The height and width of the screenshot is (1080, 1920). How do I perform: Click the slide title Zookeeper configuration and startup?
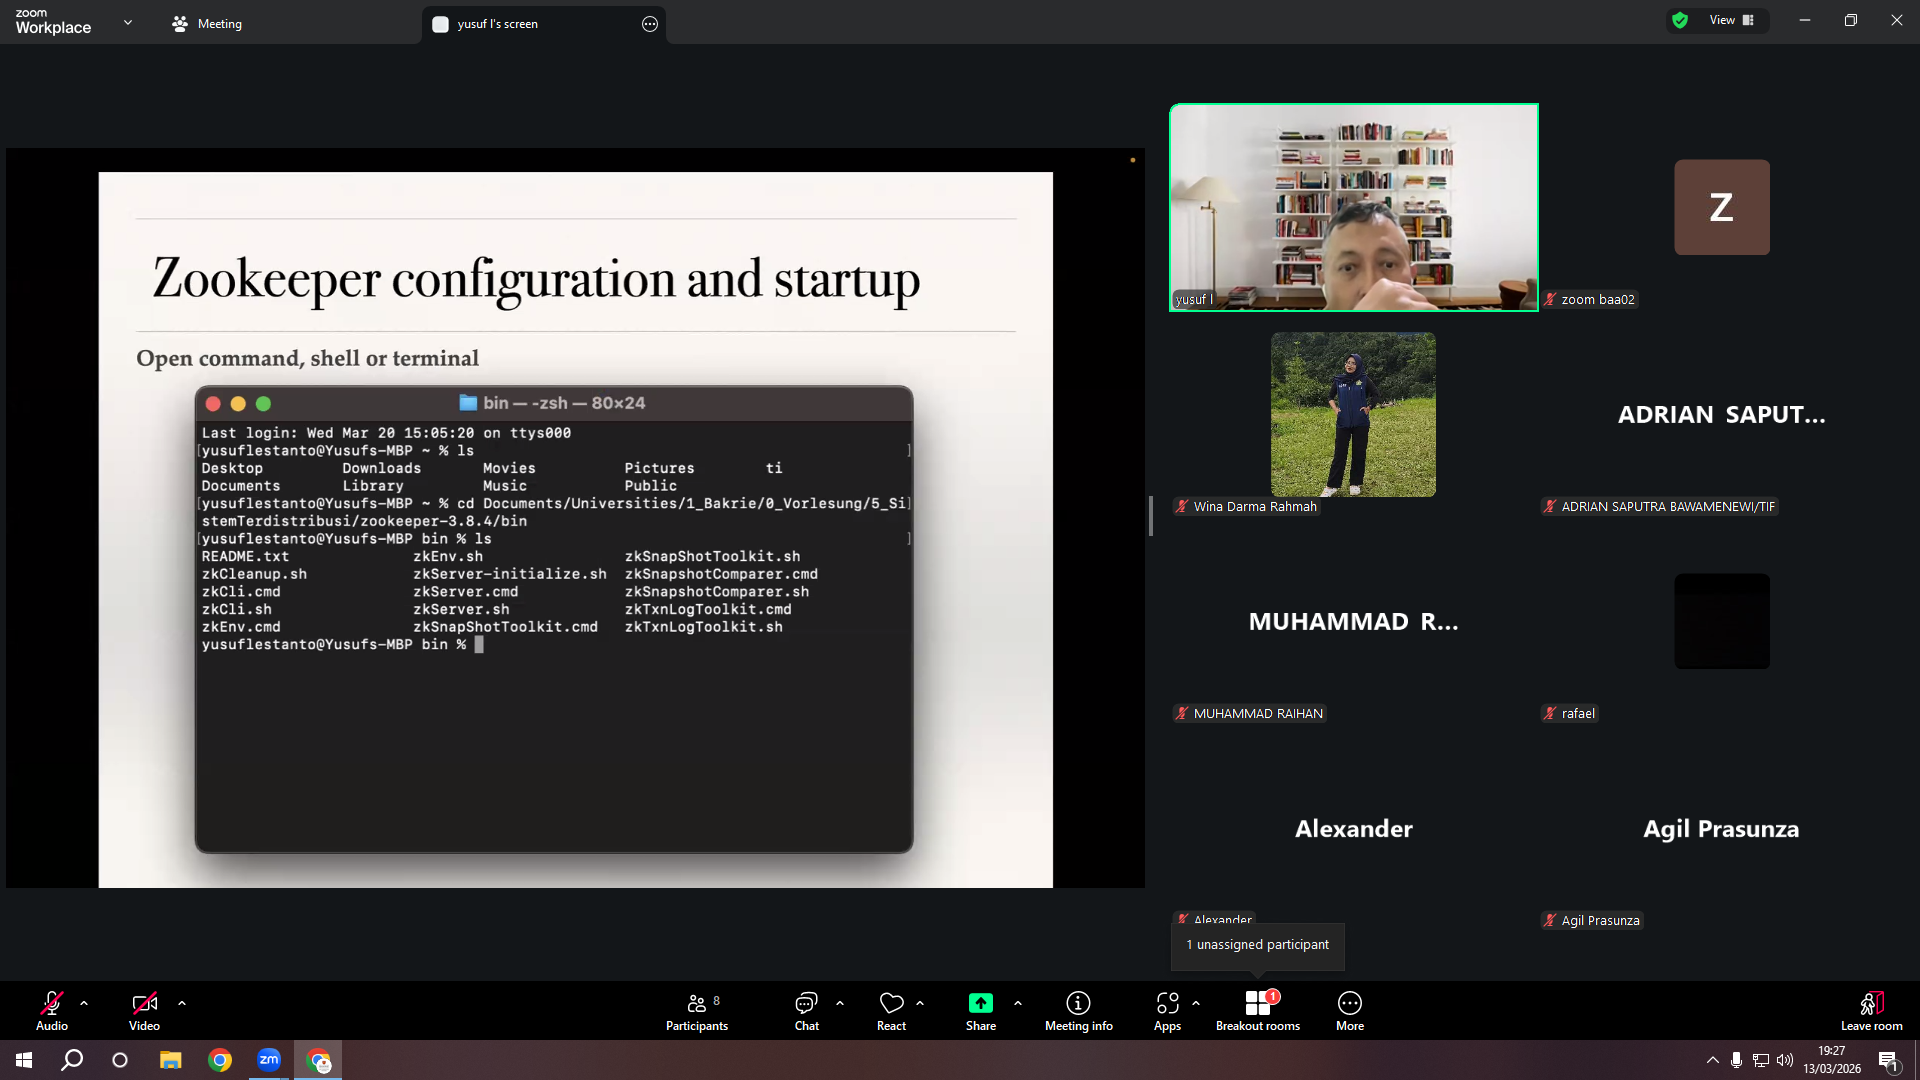pyautogui.click(x=536, y=278)
